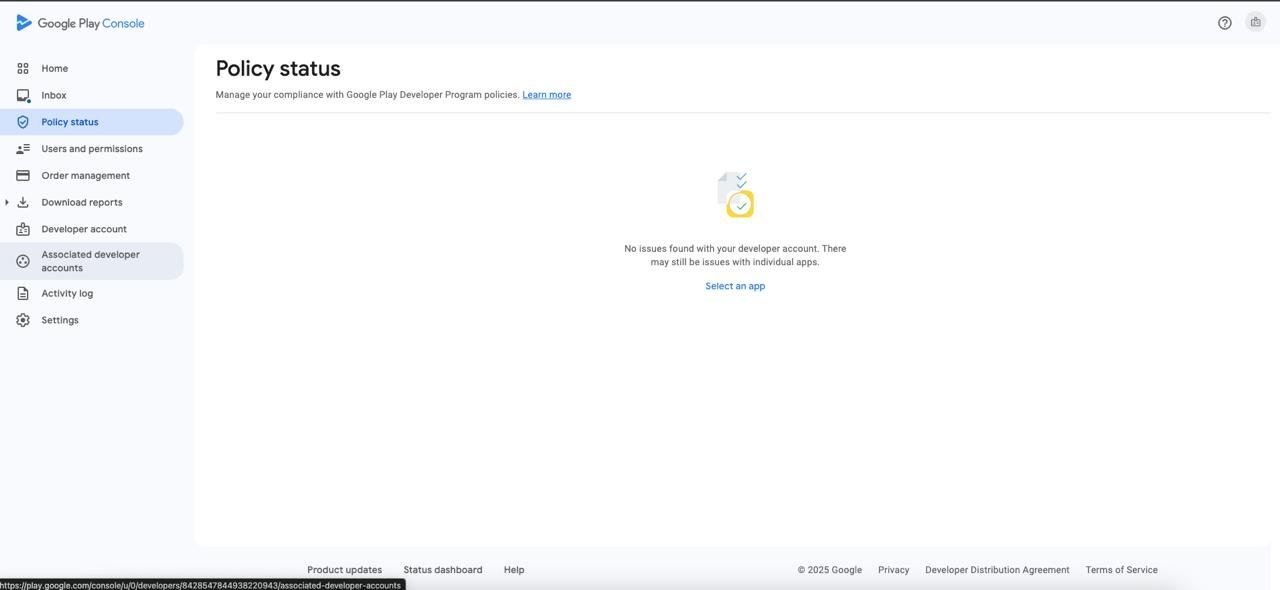
Task: Open Product updates footer link
Action: coord(345,570)
